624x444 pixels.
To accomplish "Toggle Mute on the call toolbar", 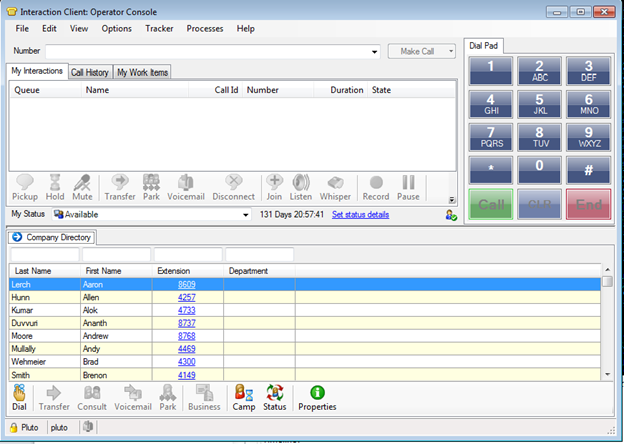I will tap(82, 186).
